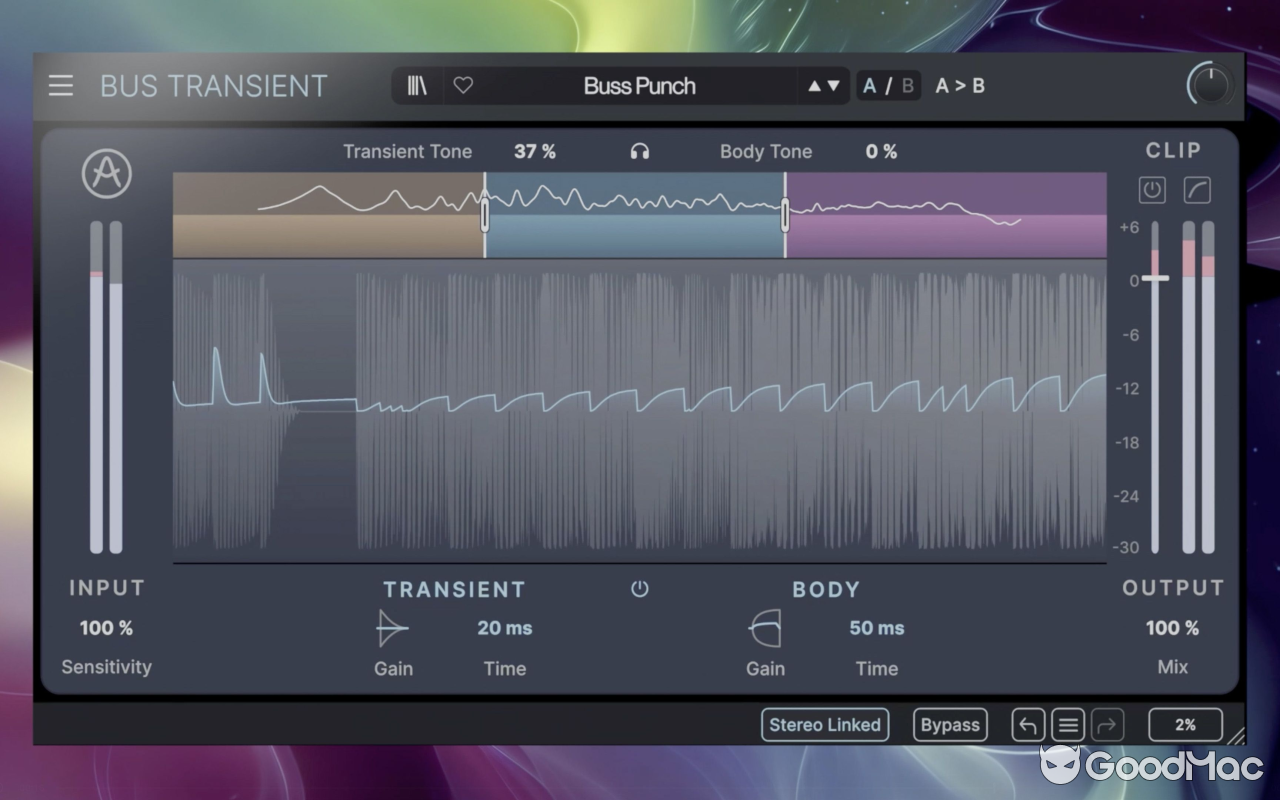1280x800 pixels.
Task: Adjust the output level fader at 0 dB
Action: pyautogui.click(x=1155, y=279)
